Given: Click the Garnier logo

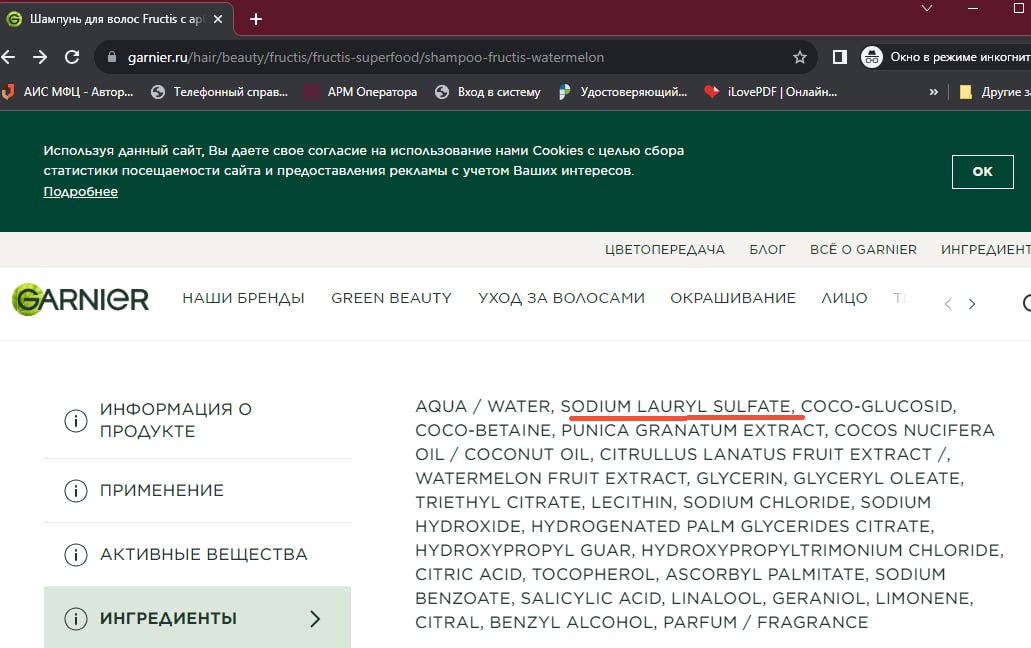Looking at the screenshot, I should point(81,299).
